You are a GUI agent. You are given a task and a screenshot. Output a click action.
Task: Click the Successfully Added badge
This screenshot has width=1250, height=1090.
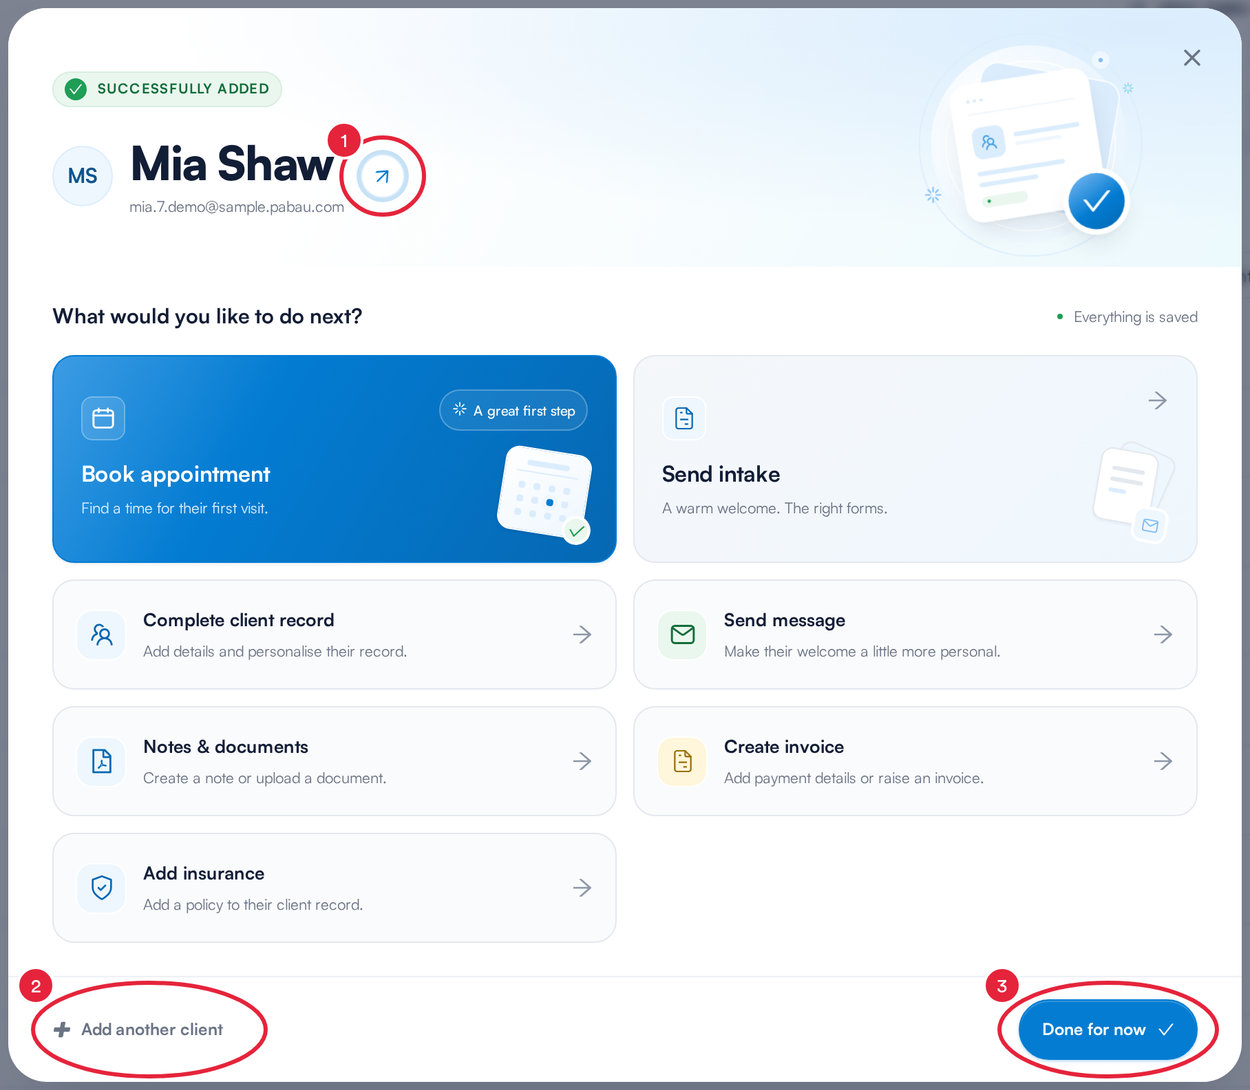click(167, 89)
